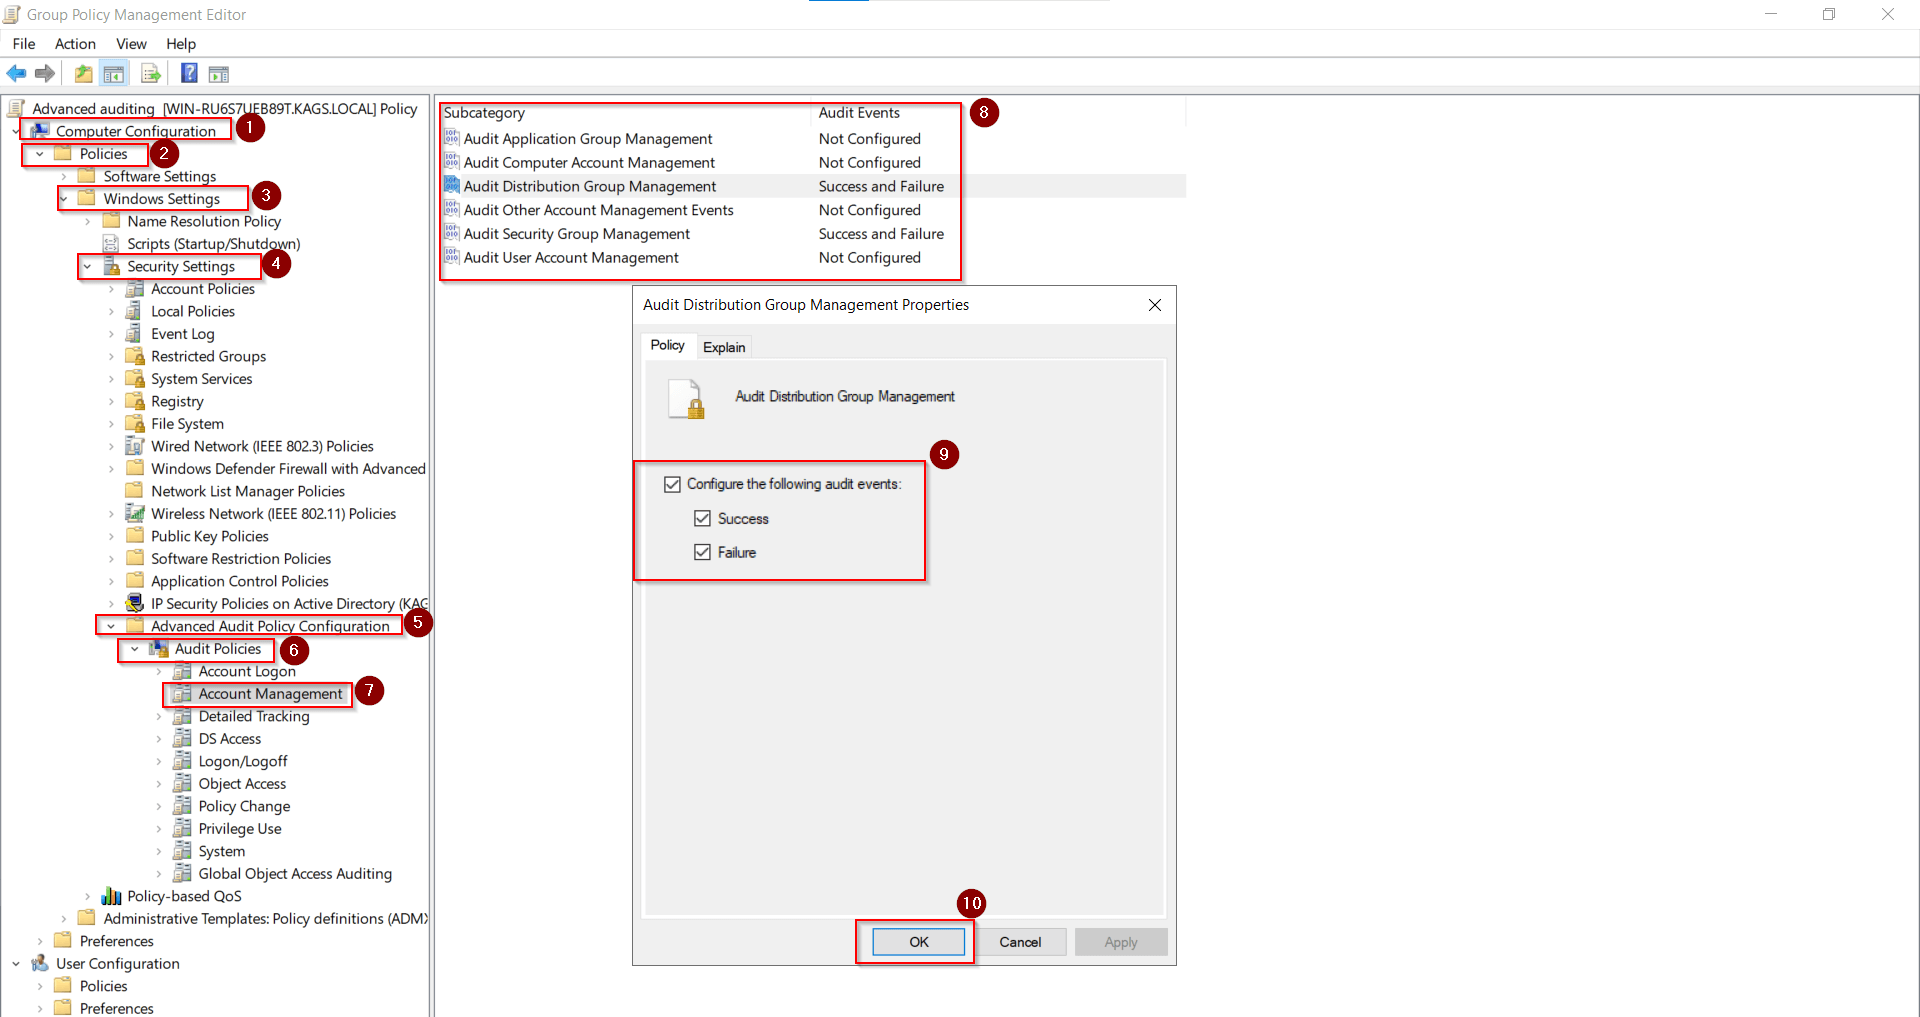
Task: Open the Action menu
Action: pyautogui.click(x=75, y=44)
